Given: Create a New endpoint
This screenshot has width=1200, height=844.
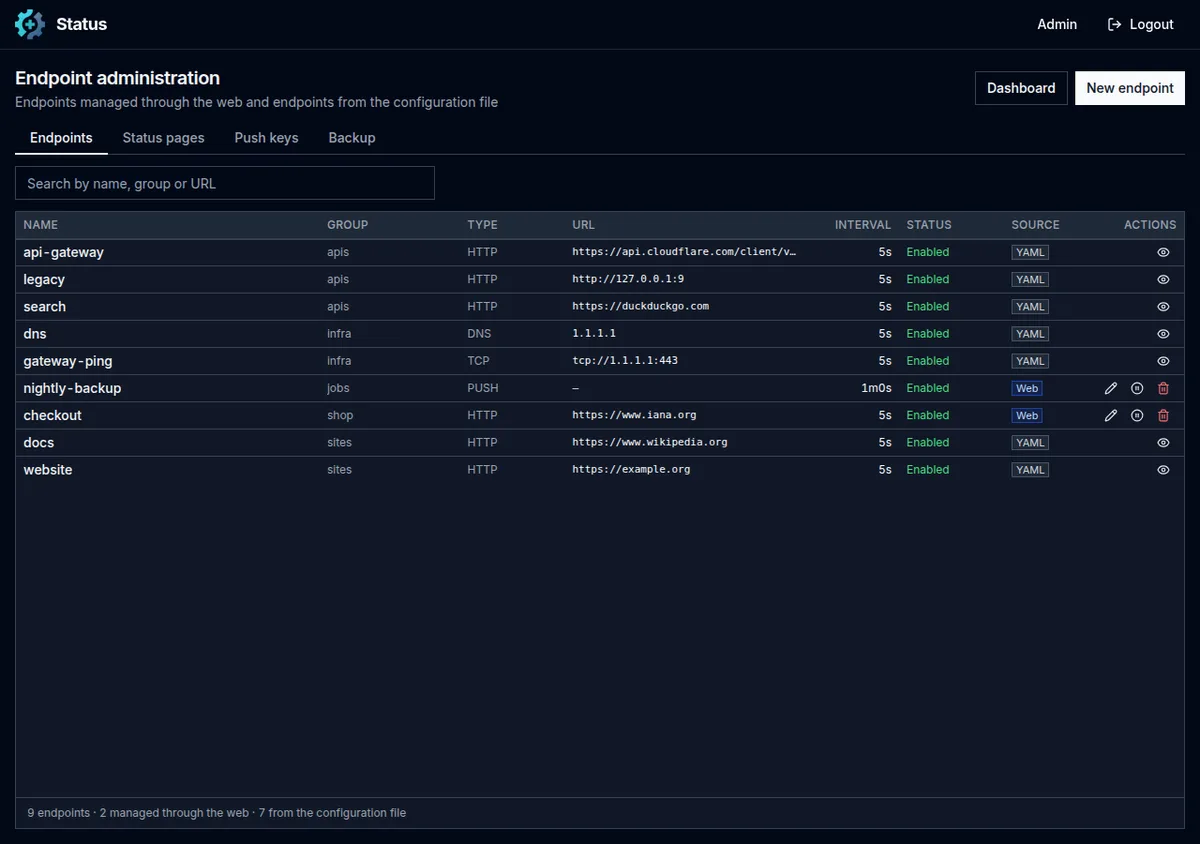Looking at the screenshot, I should pos(1130,88).
